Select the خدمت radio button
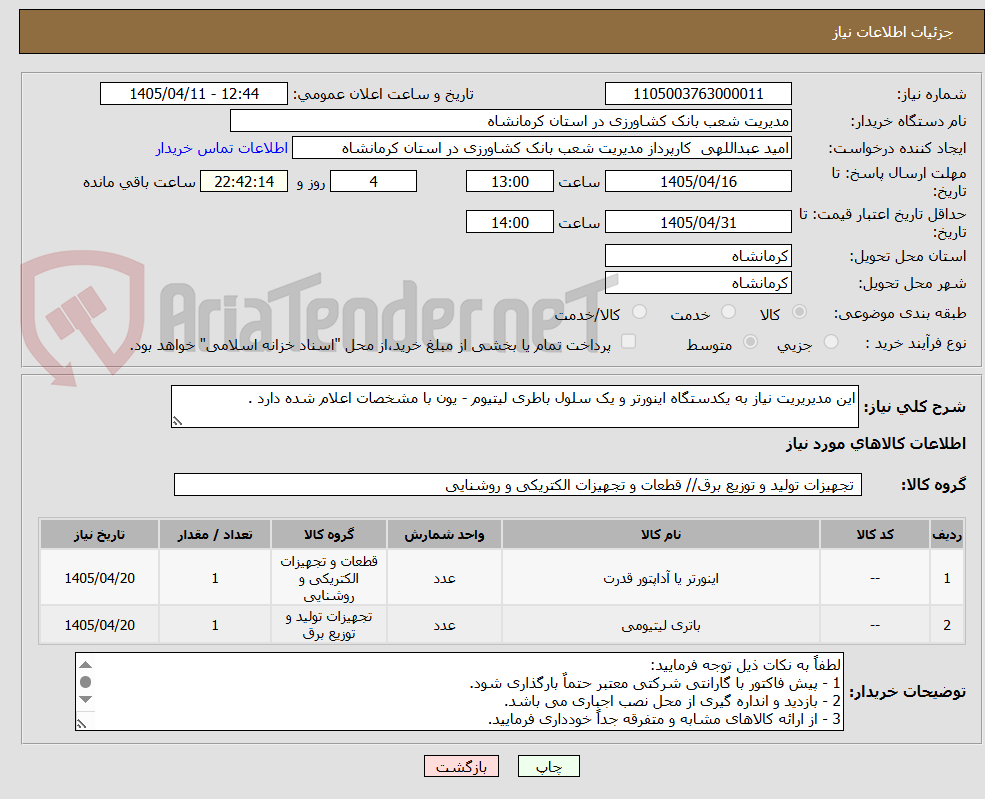Image resolution: width=985 pixels, height=799 pixels. pos(728,312)
